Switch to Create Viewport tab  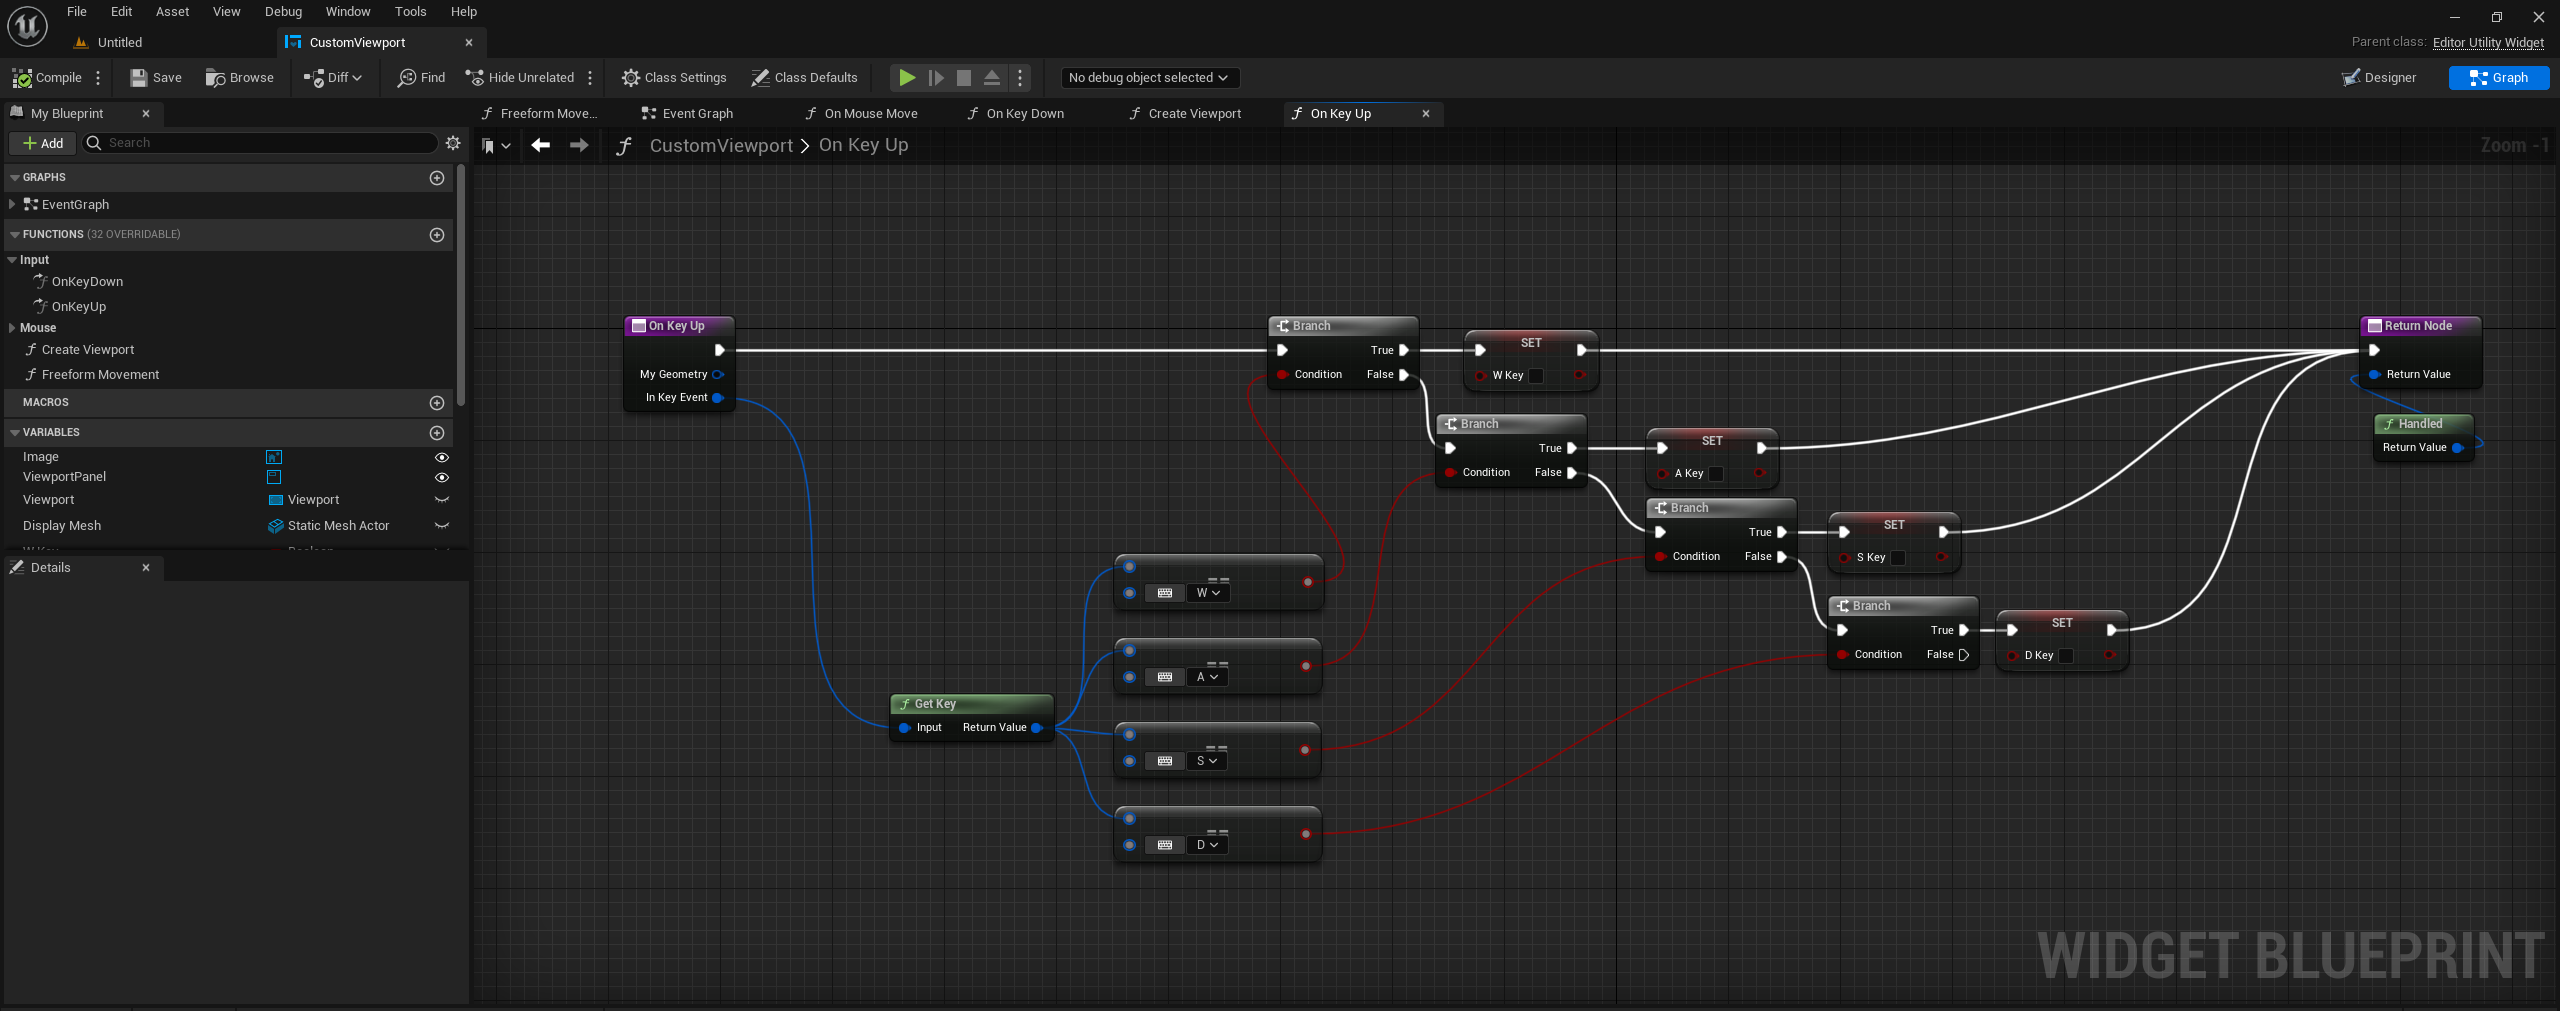pos(1185,114)
